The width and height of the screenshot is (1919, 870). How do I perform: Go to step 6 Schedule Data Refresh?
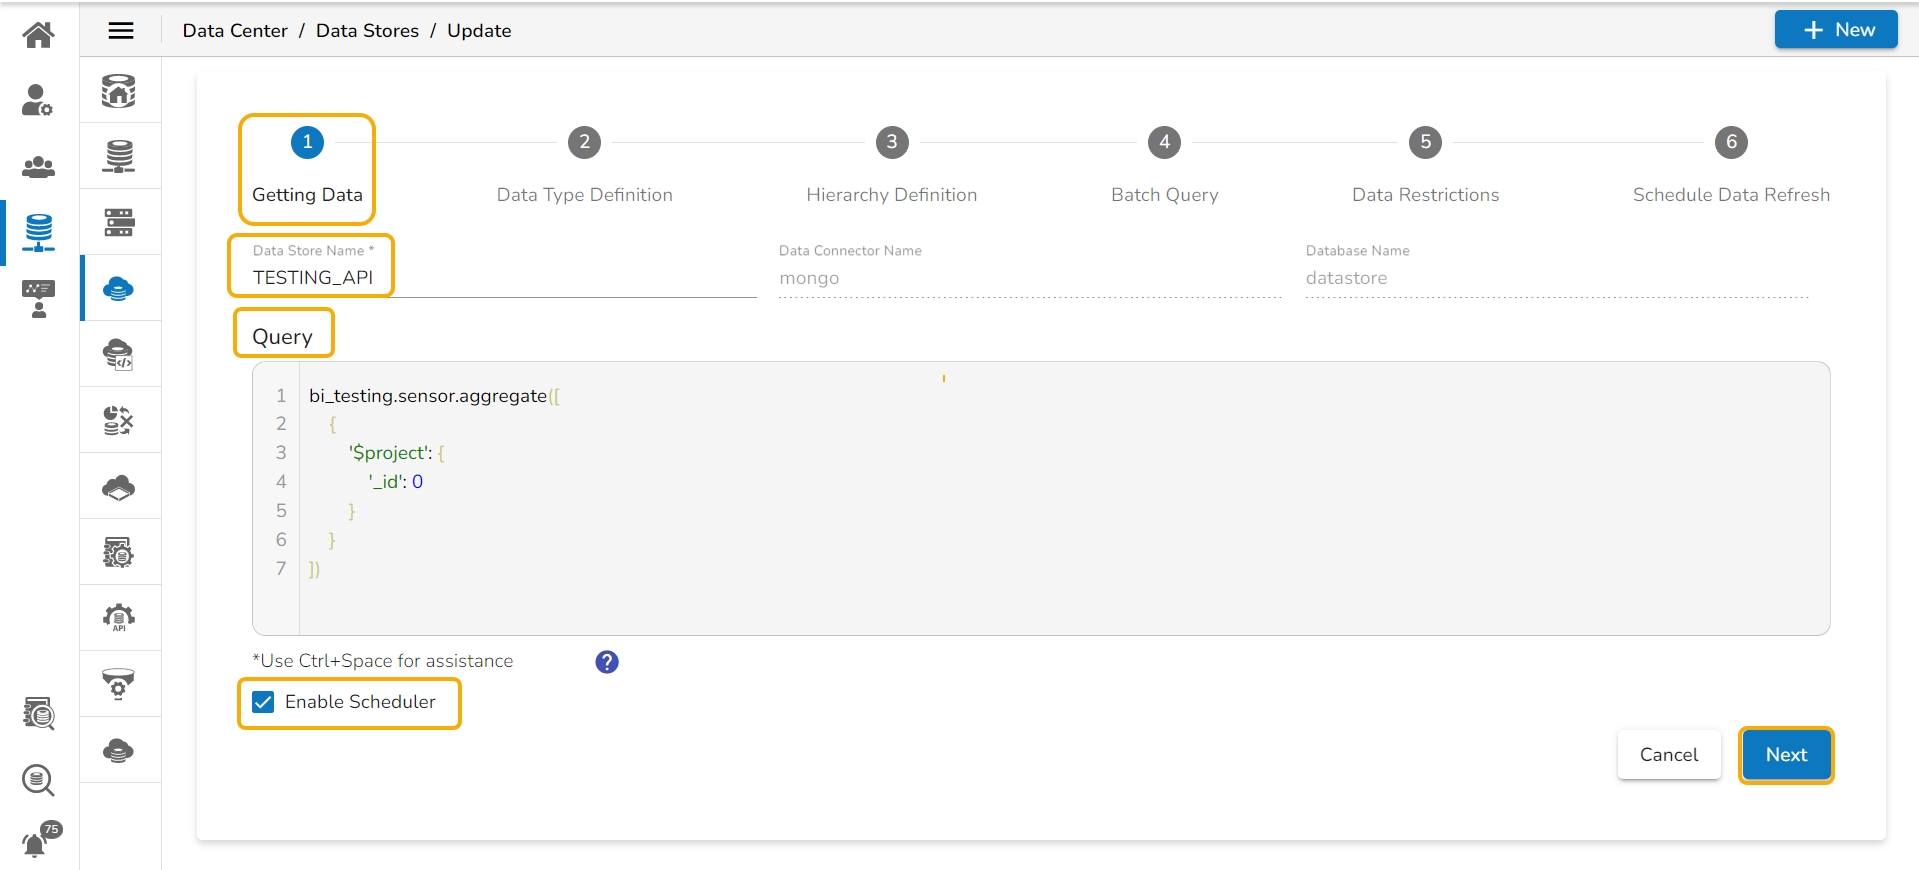1732,167
